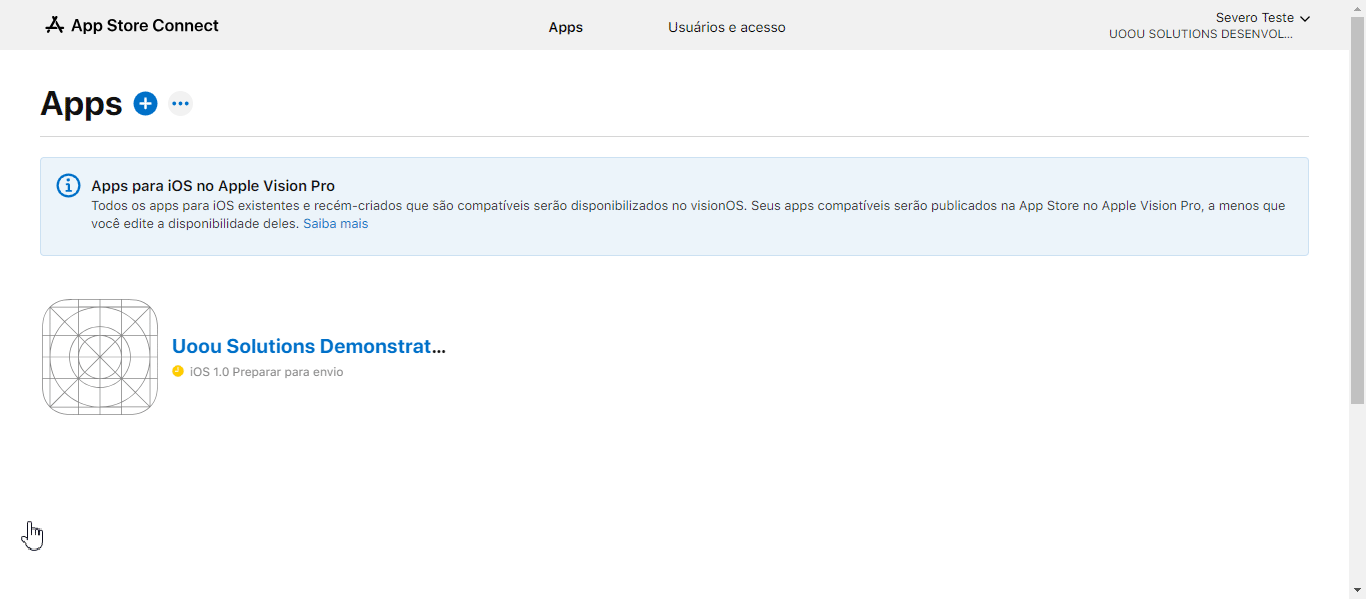
Task: Click the Apps para iOS no Apple Vision Pro heading
Action: 213,186
